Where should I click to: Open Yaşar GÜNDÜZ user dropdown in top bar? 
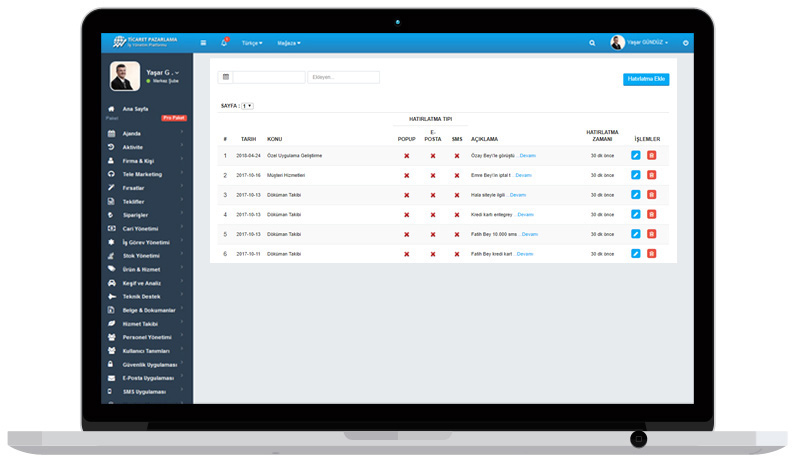coord(640,42)
